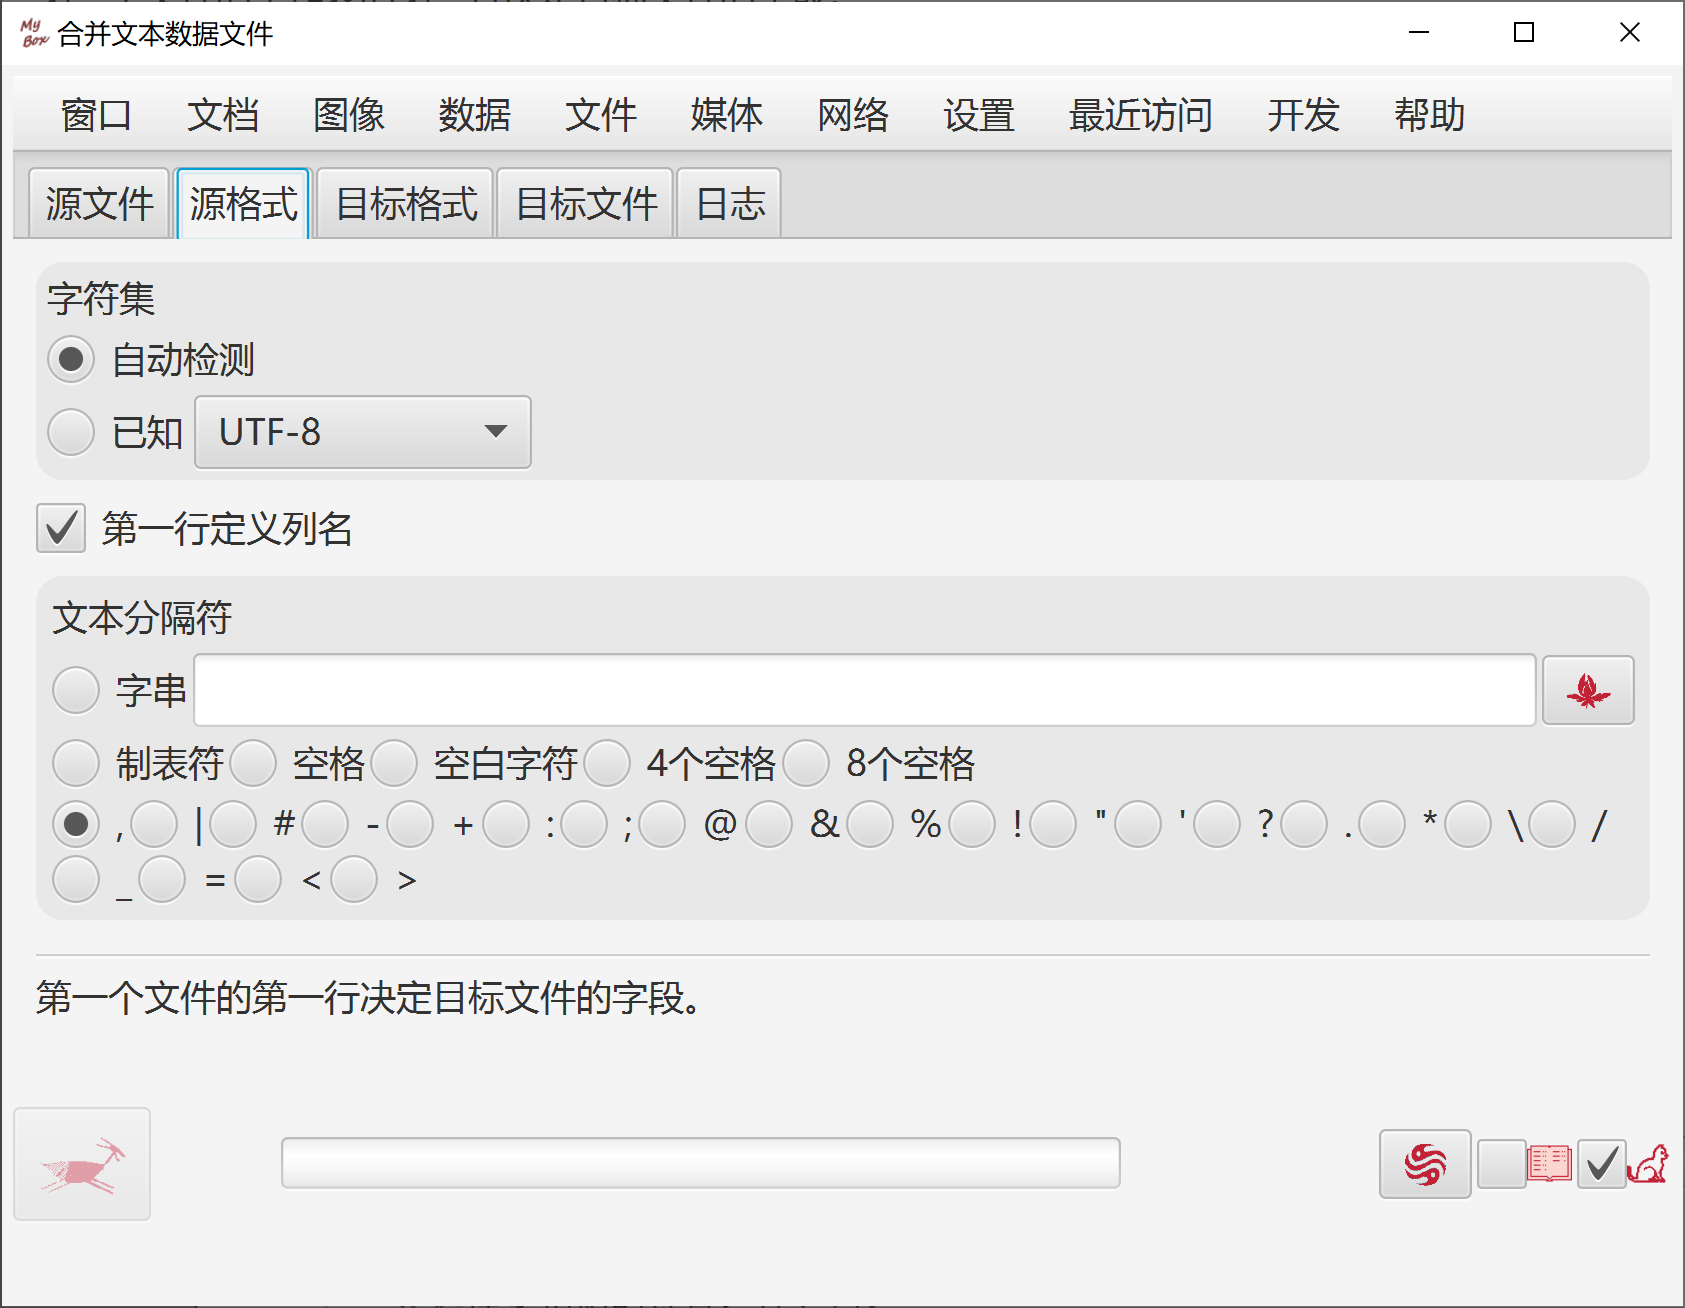Choose the 空白字符 delimiter option

tap(394, 763)
